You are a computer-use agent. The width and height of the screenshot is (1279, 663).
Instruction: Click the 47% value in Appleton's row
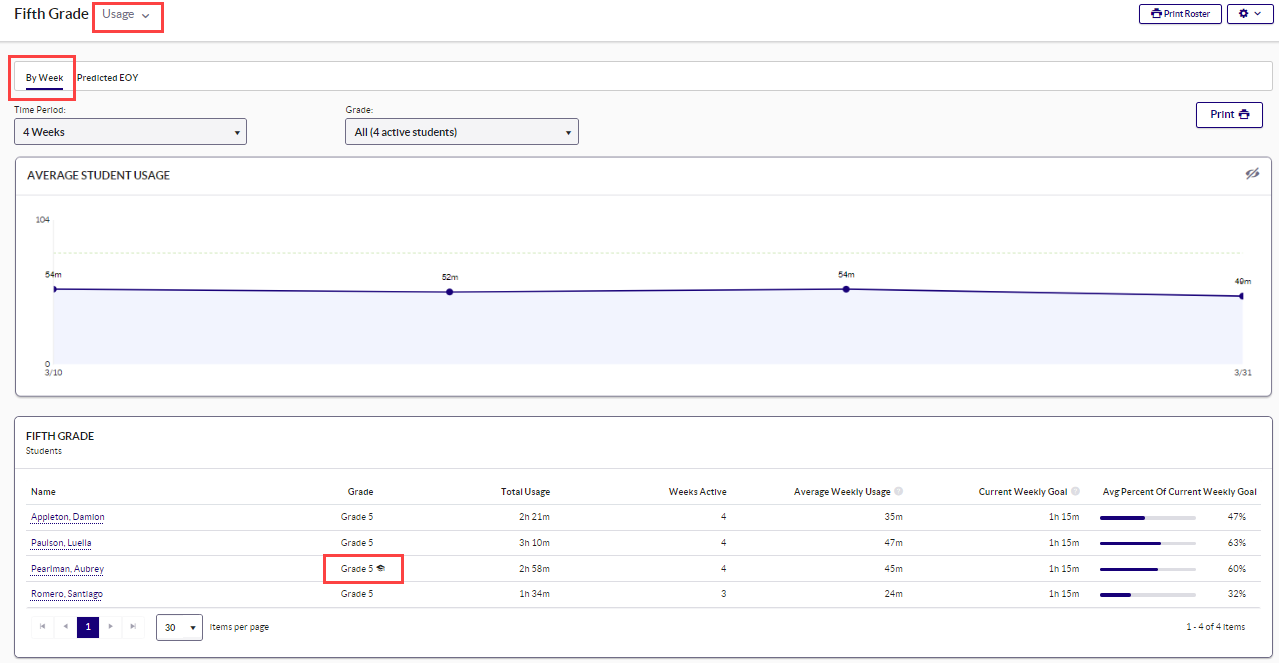1237,517
